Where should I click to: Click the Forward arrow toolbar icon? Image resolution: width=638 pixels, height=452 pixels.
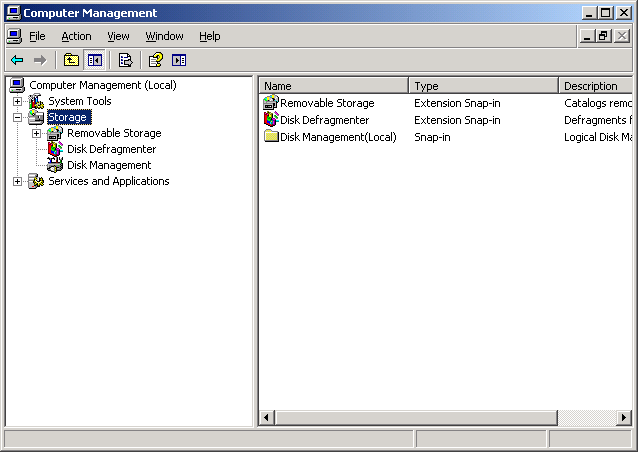(40, 60)
